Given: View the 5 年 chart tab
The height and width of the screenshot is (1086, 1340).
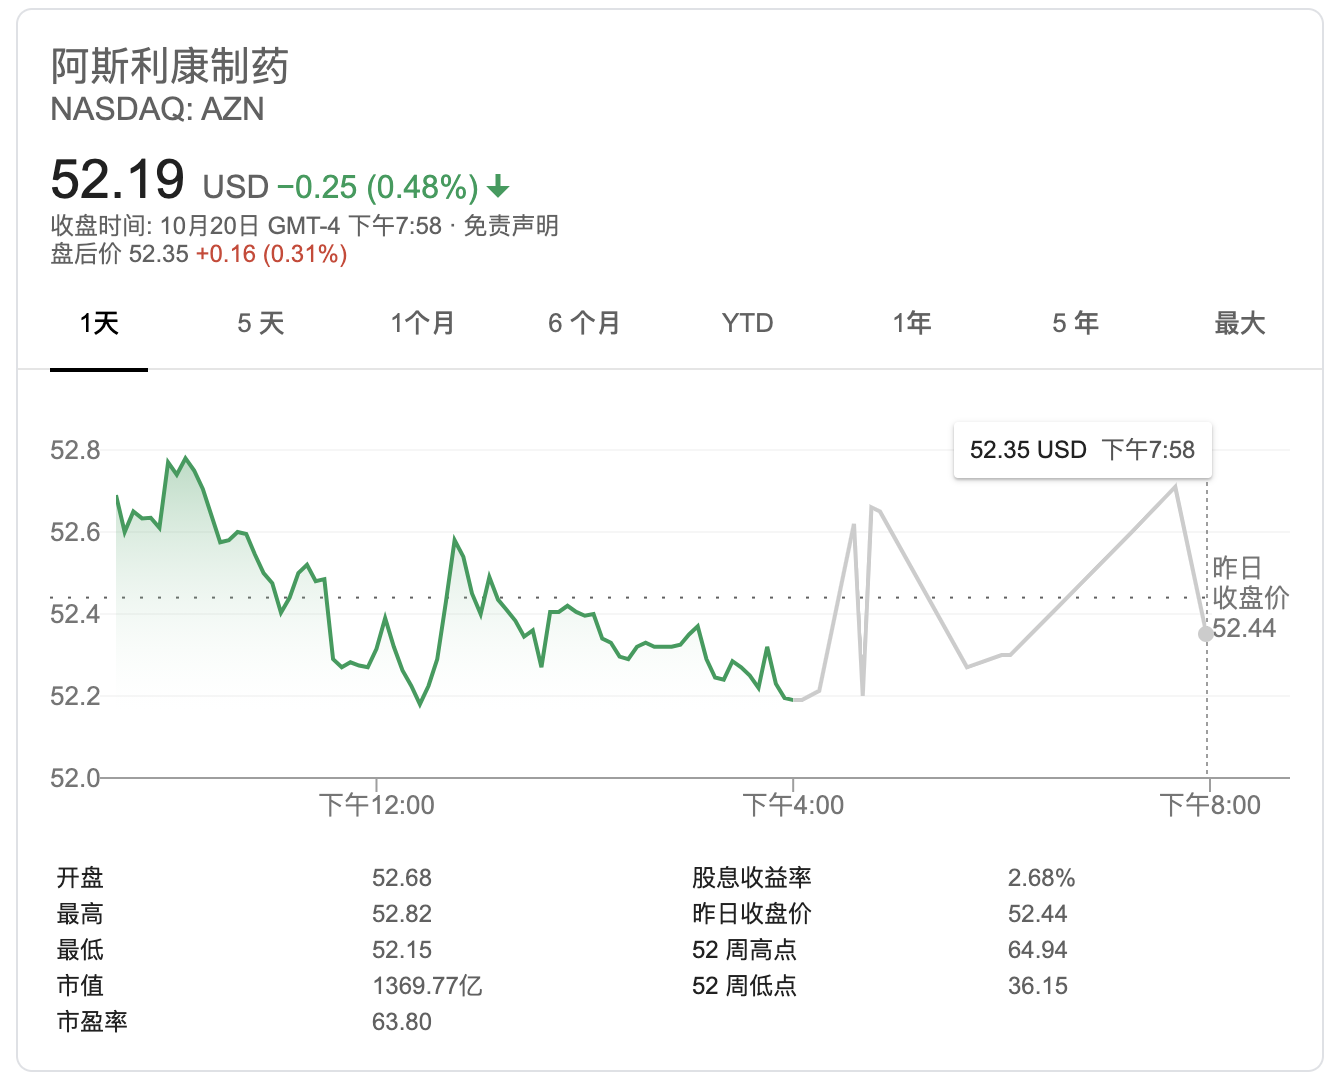Looking at the screenshot, I should click(x=1075, y=323).
